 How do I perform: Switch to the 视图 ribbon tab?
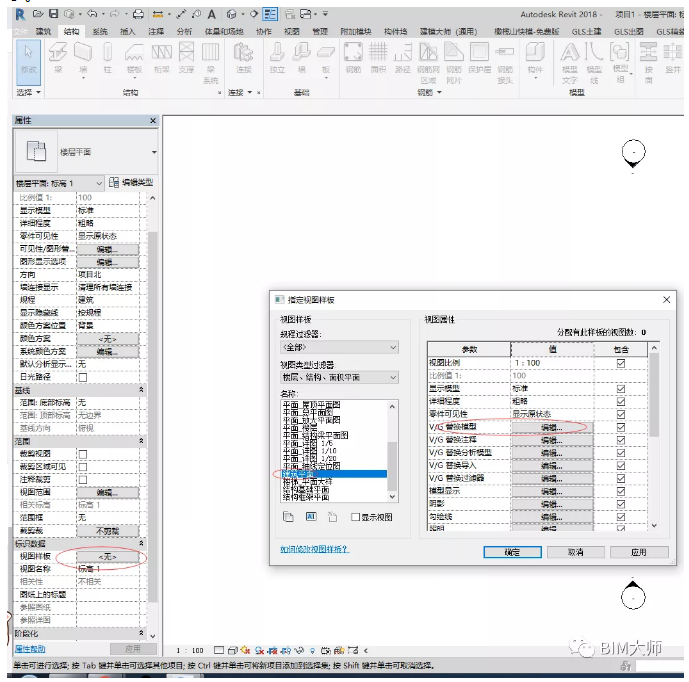pos(291,32)
